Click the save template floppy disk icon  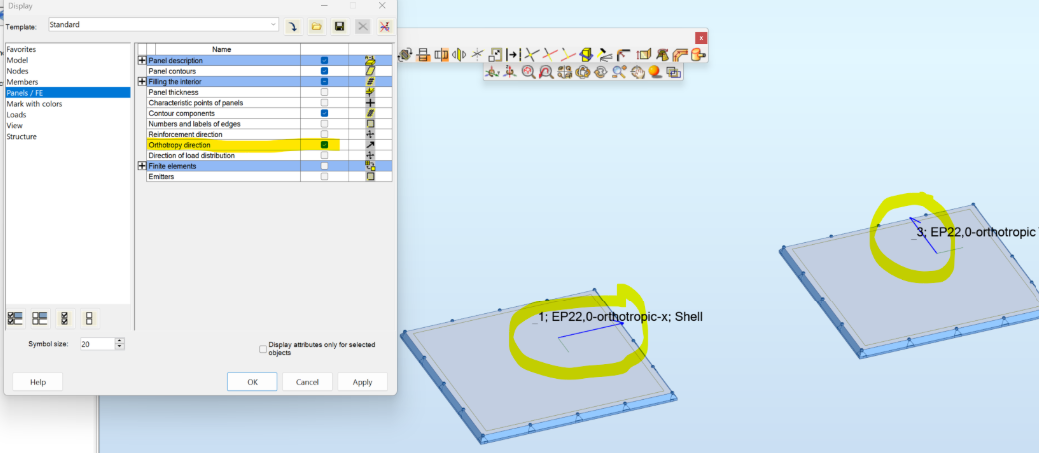[339, 26]
